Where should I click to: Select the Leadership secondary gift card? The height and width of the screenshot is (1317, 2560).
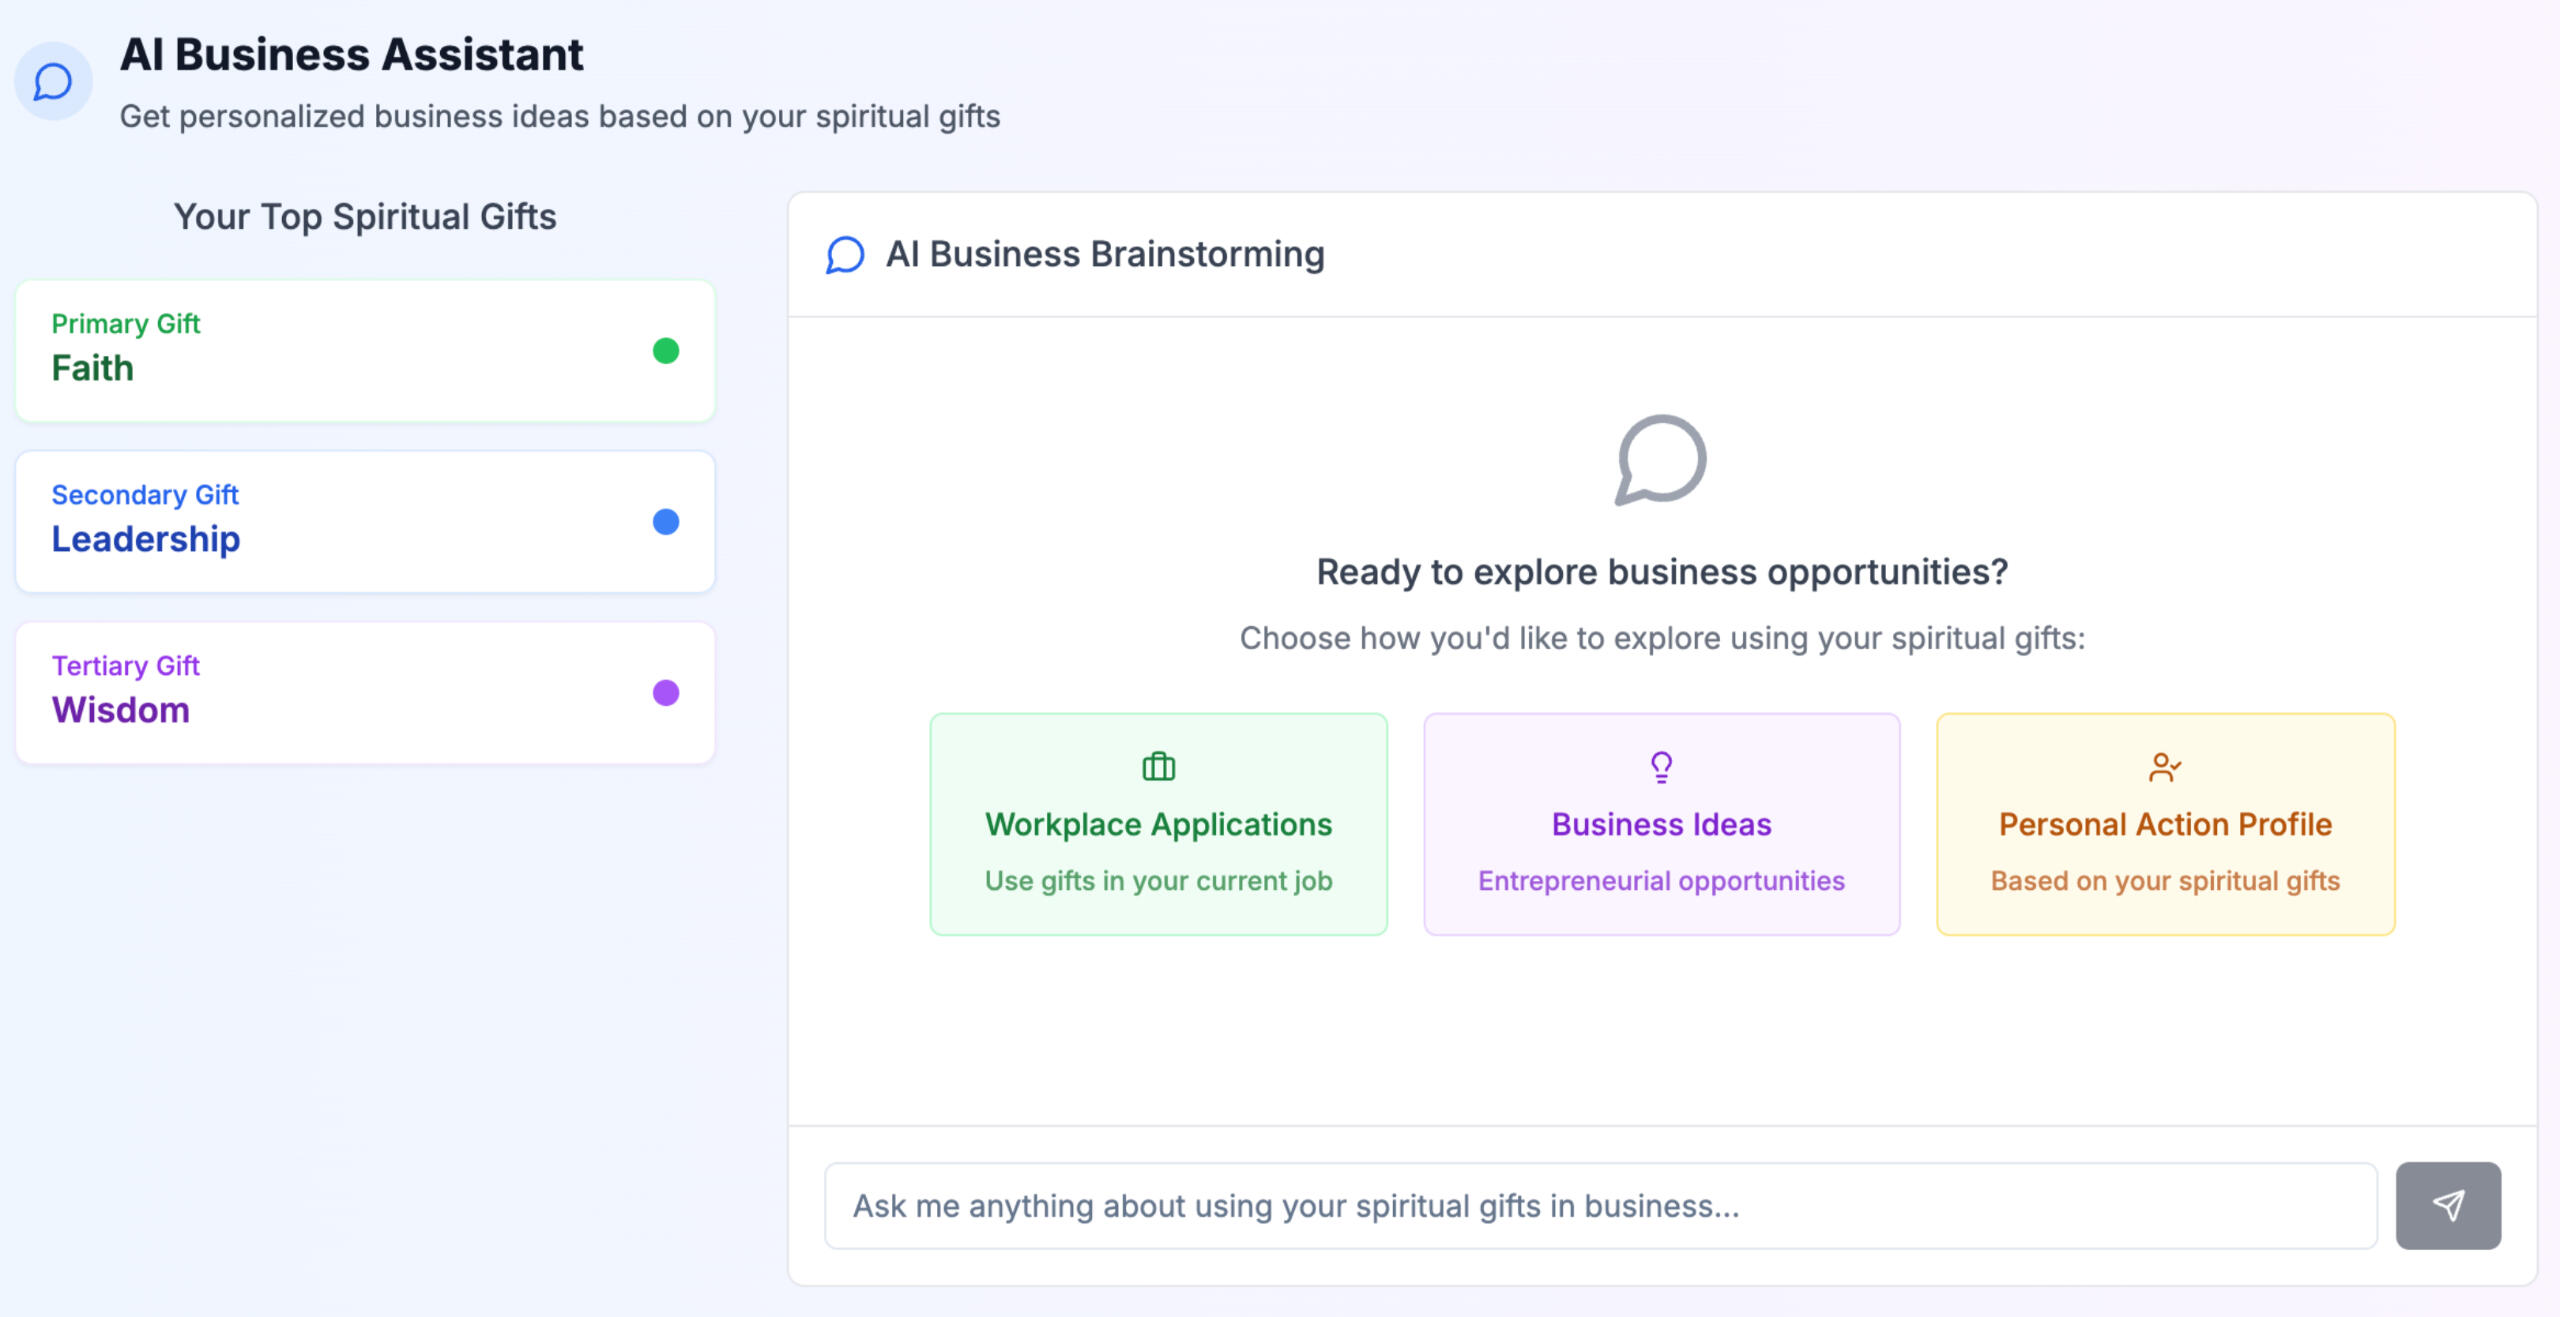pyautogui.click(x=365, y=522)
